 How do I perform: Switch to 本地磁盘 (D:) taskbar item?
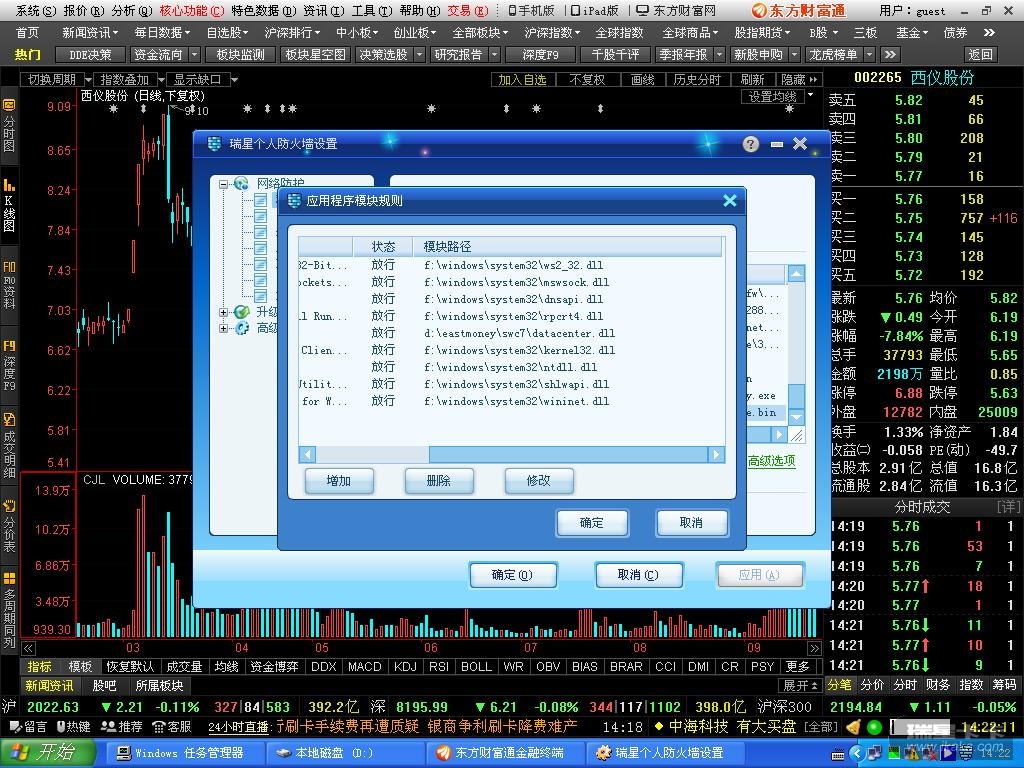pyautogui.click(x=343, y=753)
